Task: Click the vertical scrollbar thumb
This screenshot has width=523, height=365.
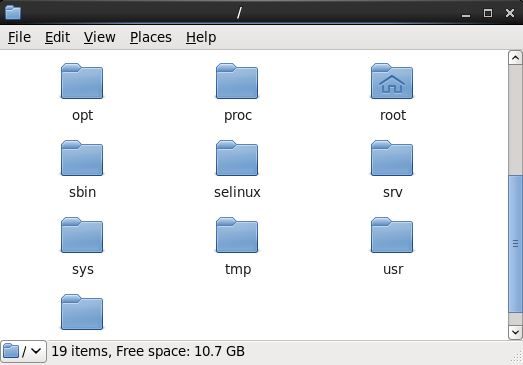Action: point(515,244)
